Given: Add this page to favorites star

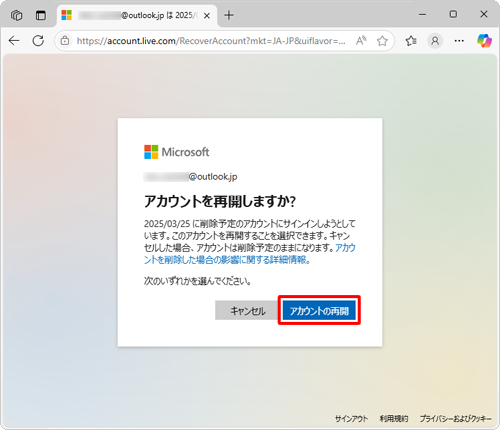Looking at the screenshot, I should click(382, 41).
